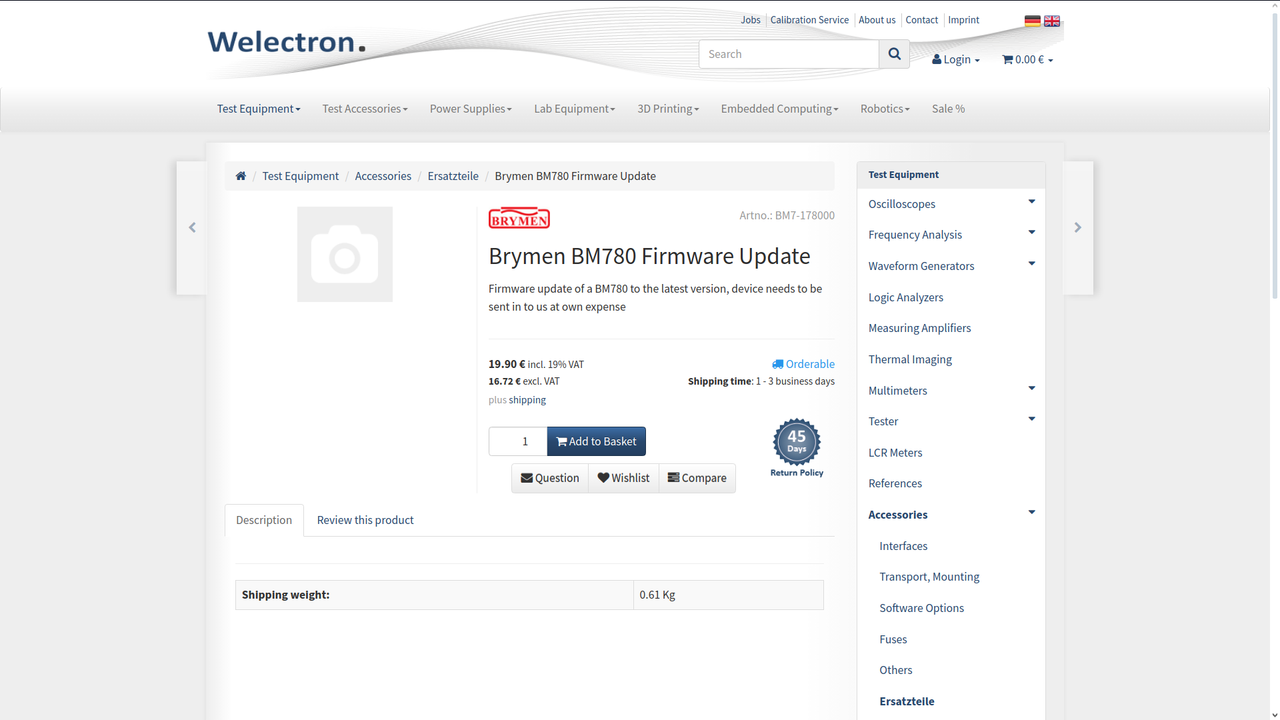Open Fuses sidebar subcategory
The image size is (1280, 720).
pos(893,639)
